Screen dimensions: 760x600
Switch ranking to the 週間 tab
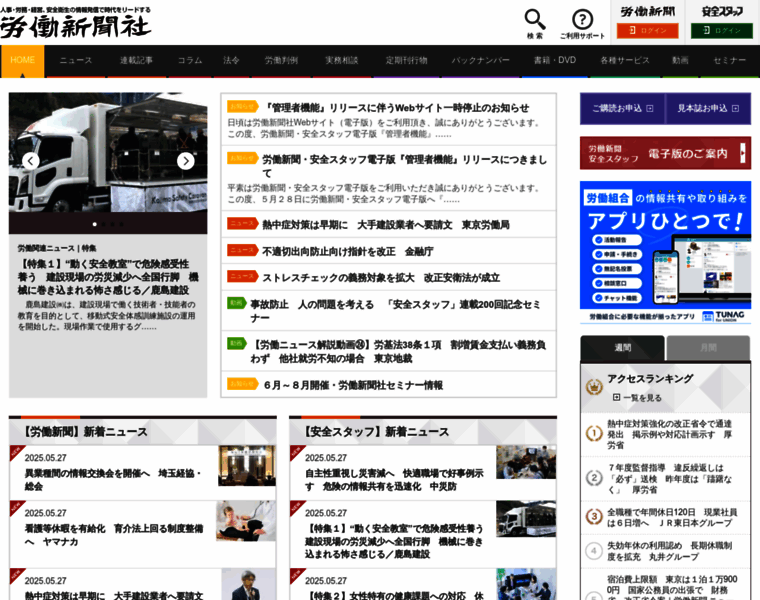point(622,347)
